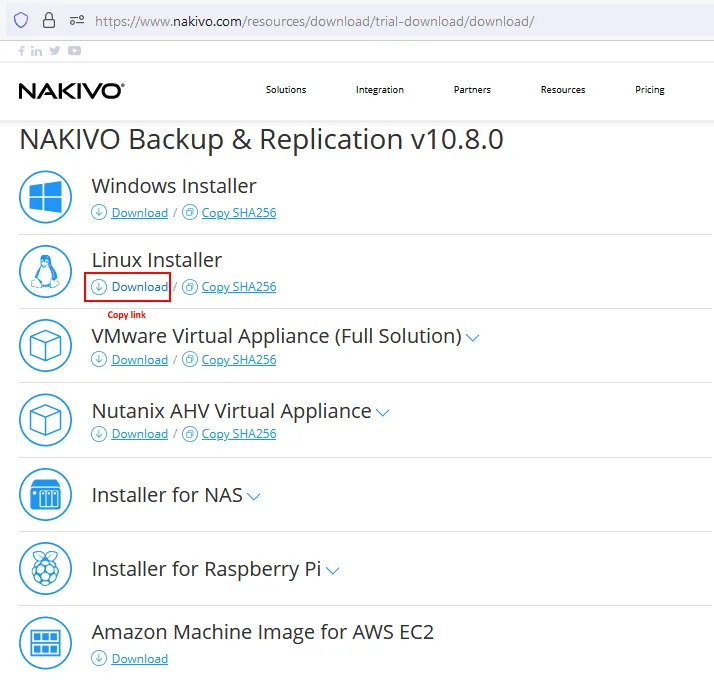Open the Resources menu

click(x=563, y=90)
